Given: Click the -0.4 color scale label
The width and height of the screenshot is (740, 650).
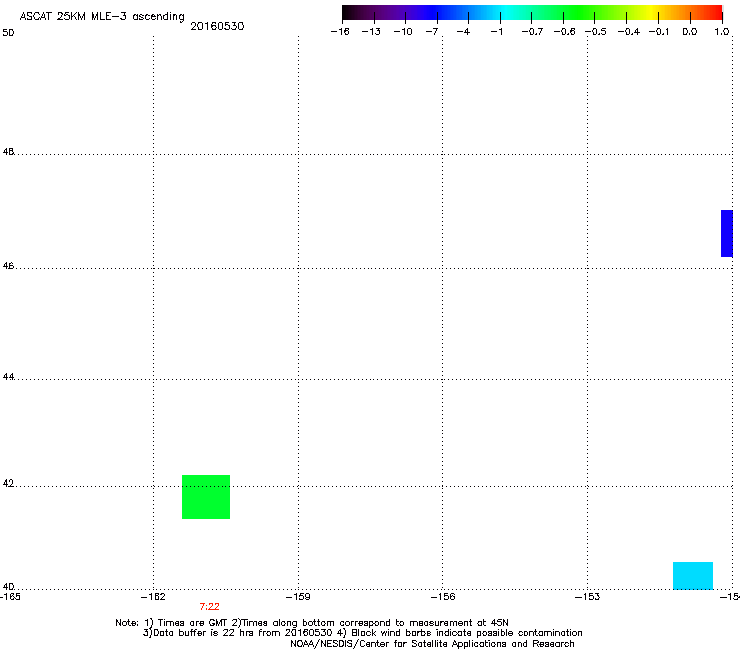Looking at the screenshot, I should (629, 32).
